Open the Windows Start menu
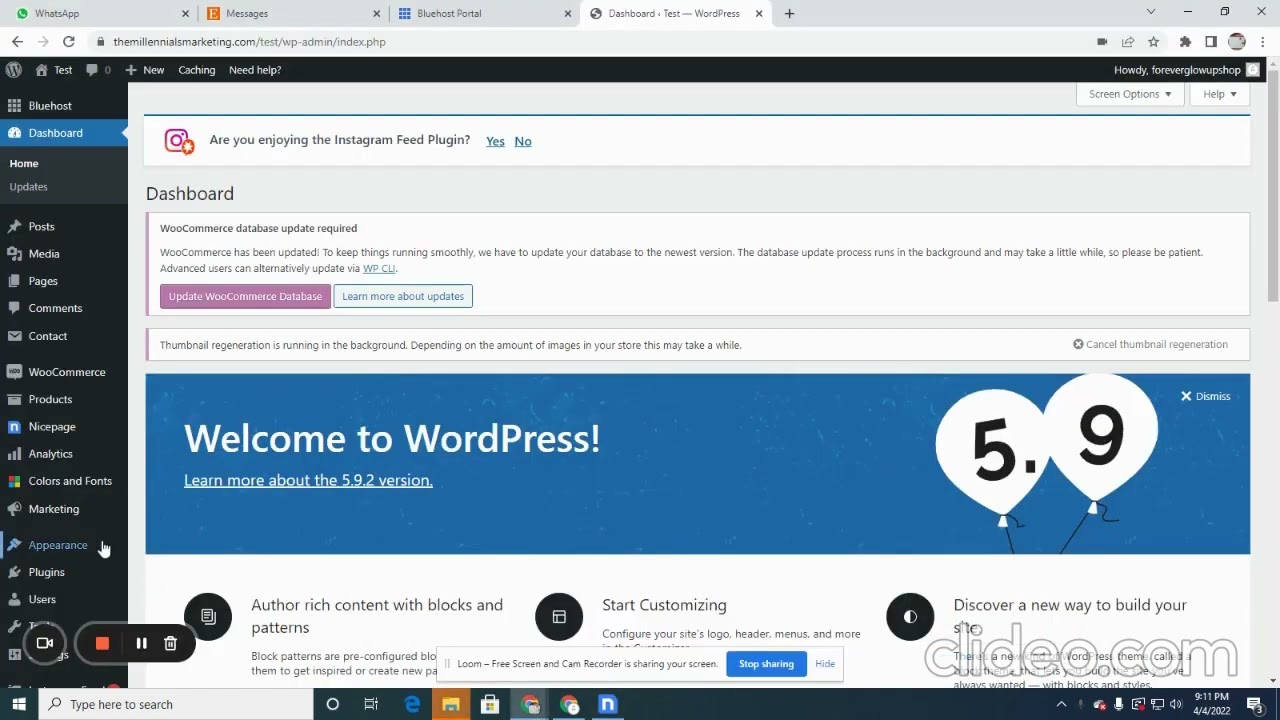This screenshot has width=1280, height=720. click(19, 705)
